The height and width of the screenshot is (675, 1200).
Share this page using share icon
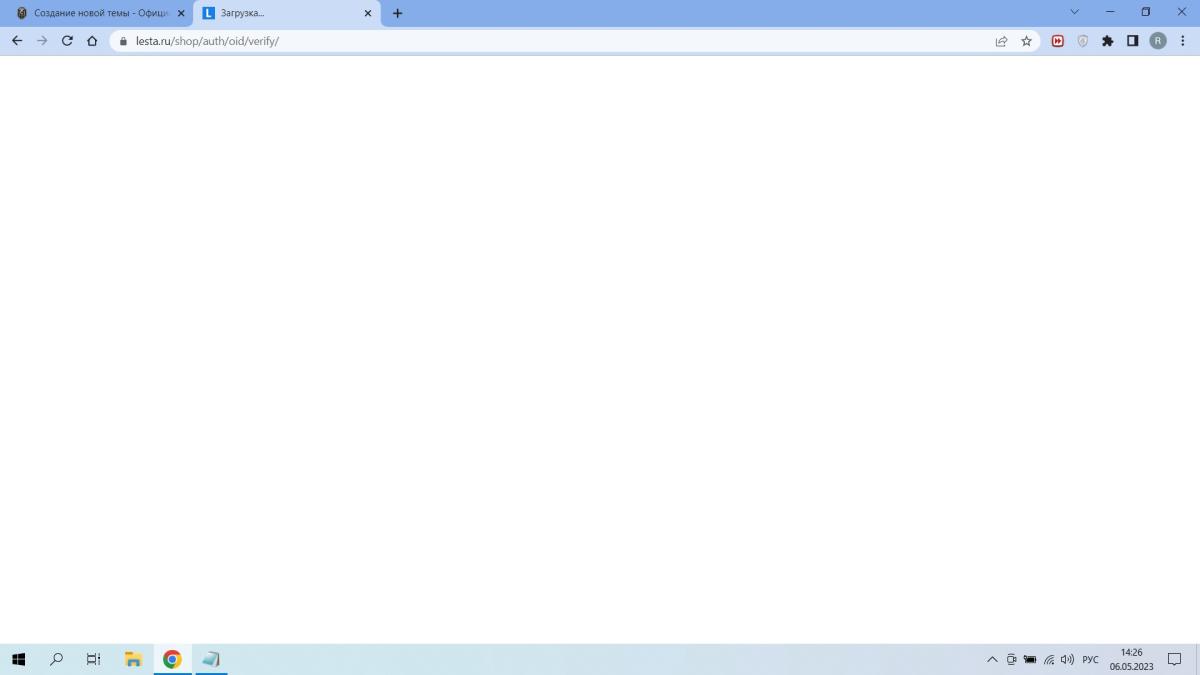[1001, 41]
